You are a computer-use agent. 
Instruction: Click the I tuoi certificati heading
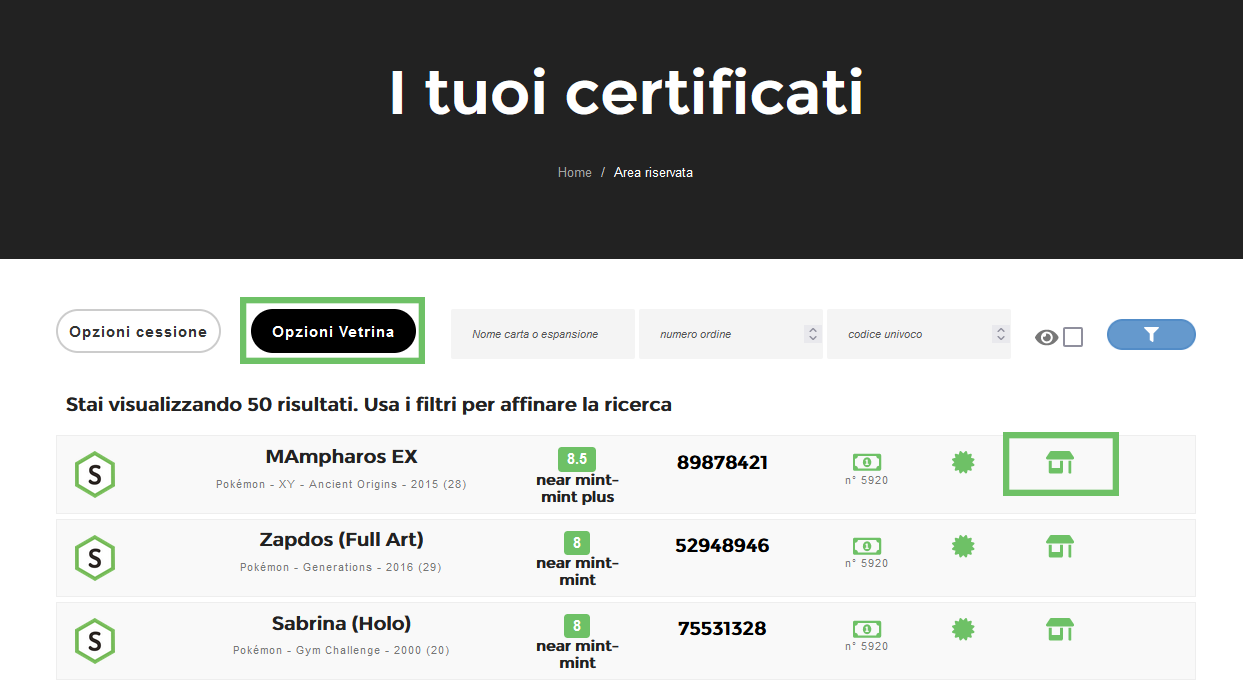(x=626, y=93)
